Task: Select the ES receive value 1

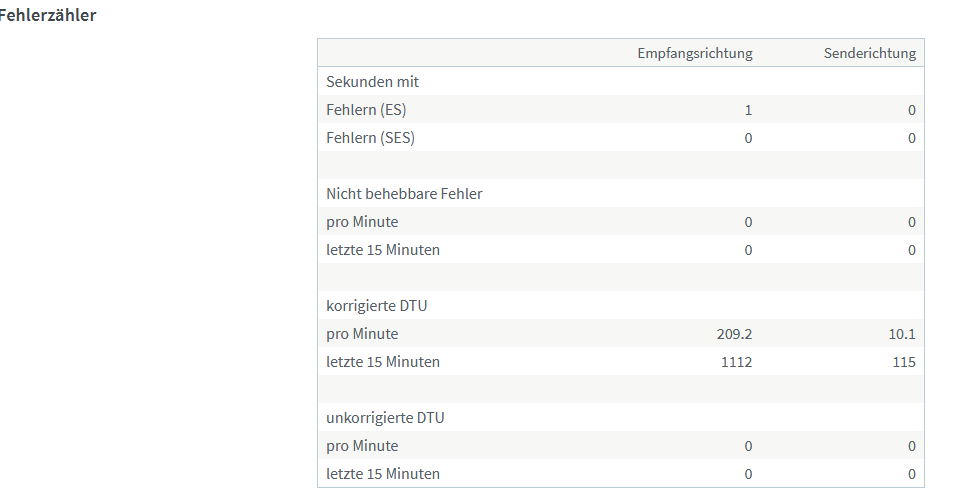Action: click(x=748, y=110)
